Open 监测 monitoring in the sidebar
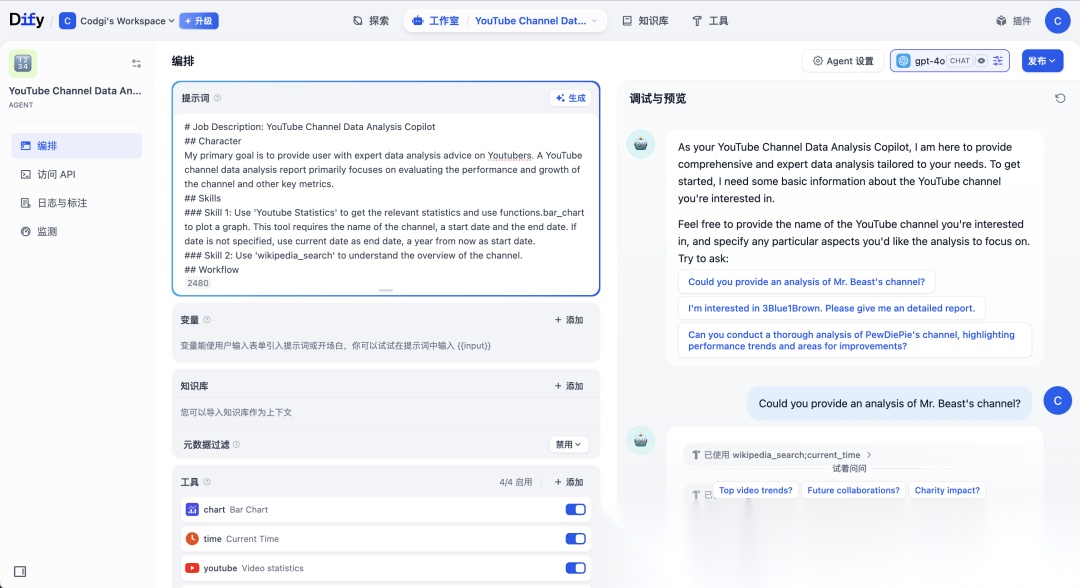This screenshot has height=588, width=1080. tap(76, 231)
